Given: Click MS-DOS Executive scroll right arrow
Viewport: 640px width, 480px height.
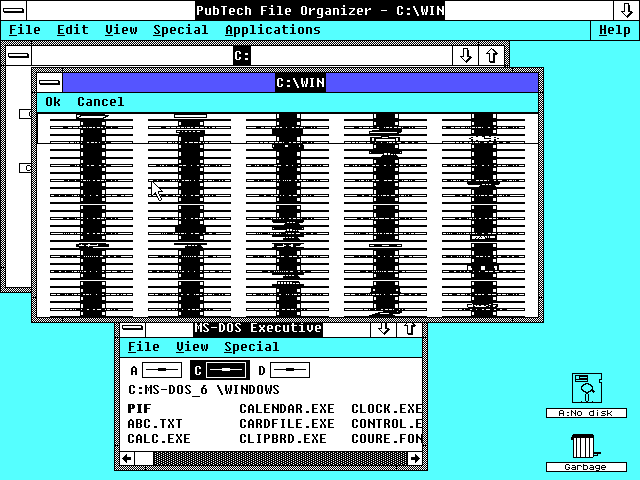Looking at the screenshot, I should [x=415, y=458].
